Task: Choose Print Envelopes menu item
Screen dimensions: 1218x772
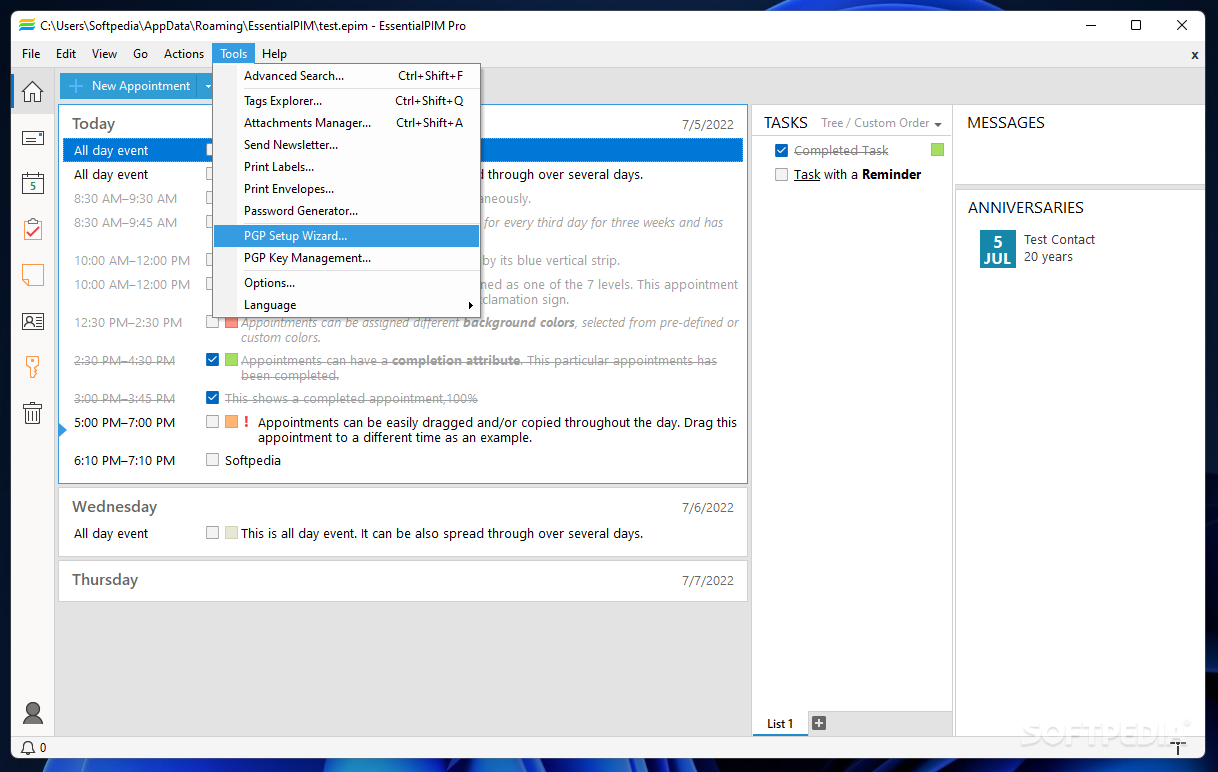Action: tap(346, 189)
